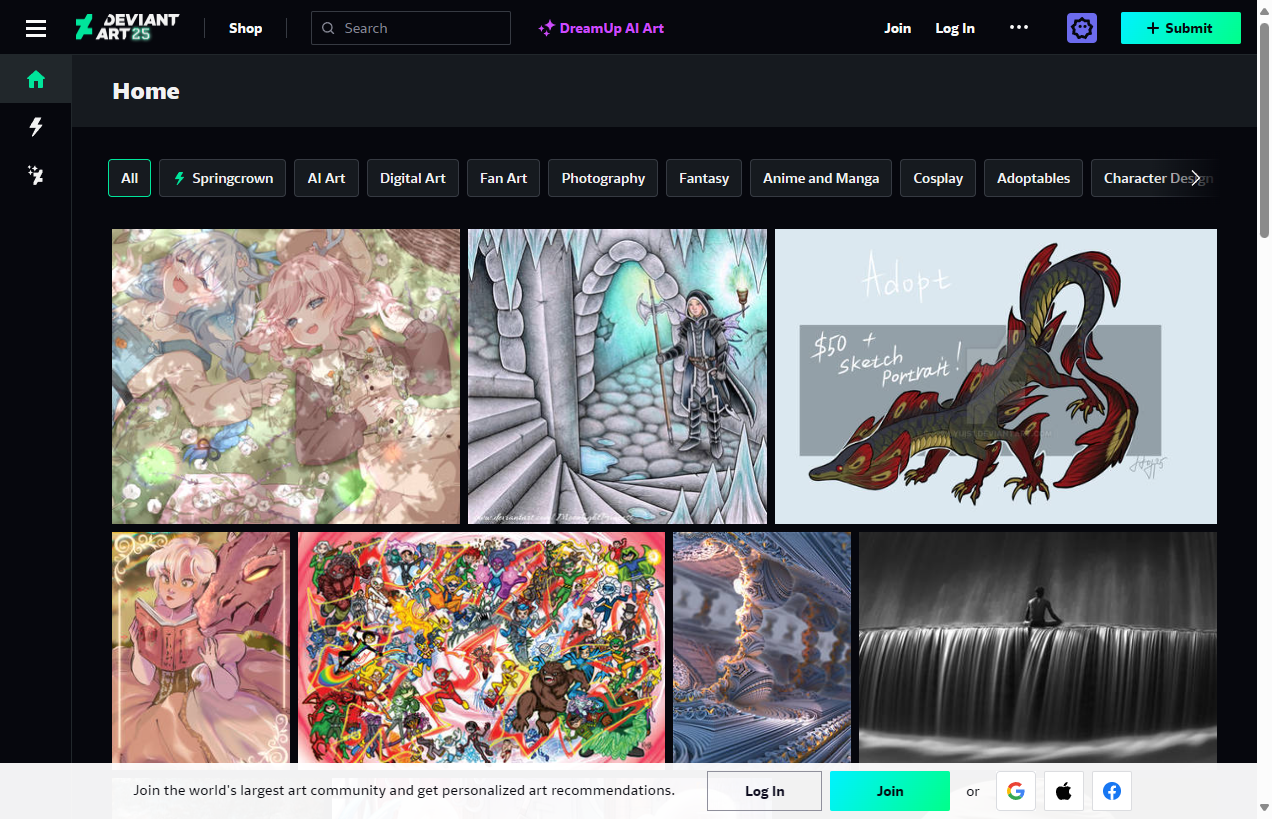Click the purple gear badge icon
Image resolution: width=1272 pixels, height=819 pixels.
coord(1082,28)
